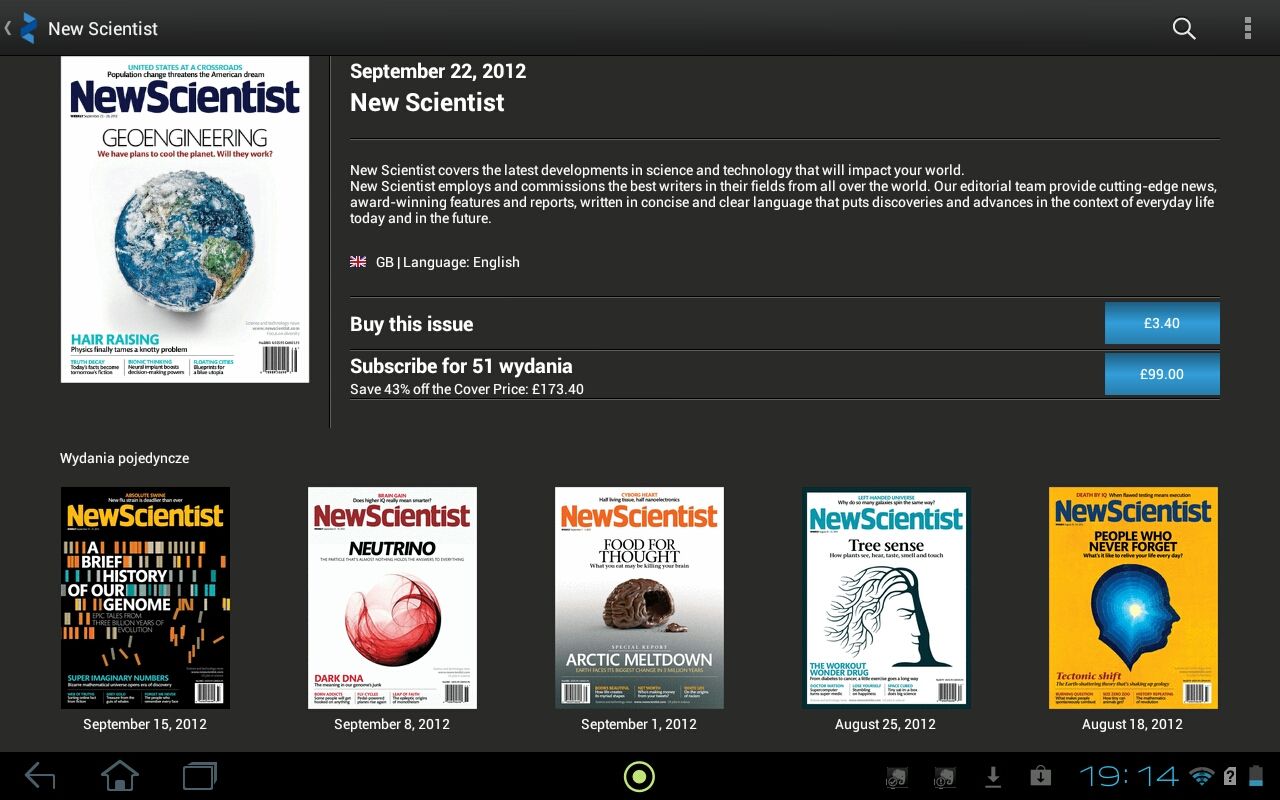Screen dimensions: 1280x800
Task: Open Evernote warning notification icon
Action: click(945, 777)
